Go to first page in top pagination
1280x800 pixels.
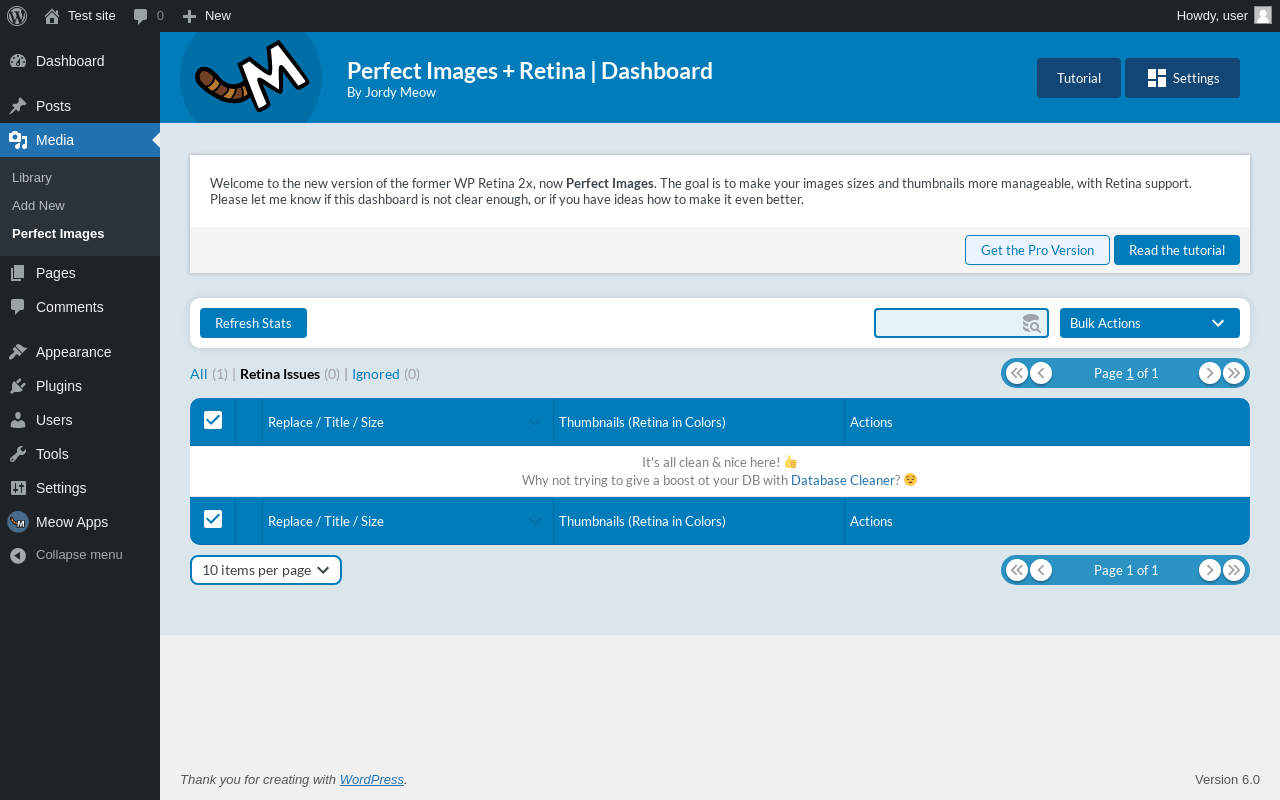coord(1017,373)
